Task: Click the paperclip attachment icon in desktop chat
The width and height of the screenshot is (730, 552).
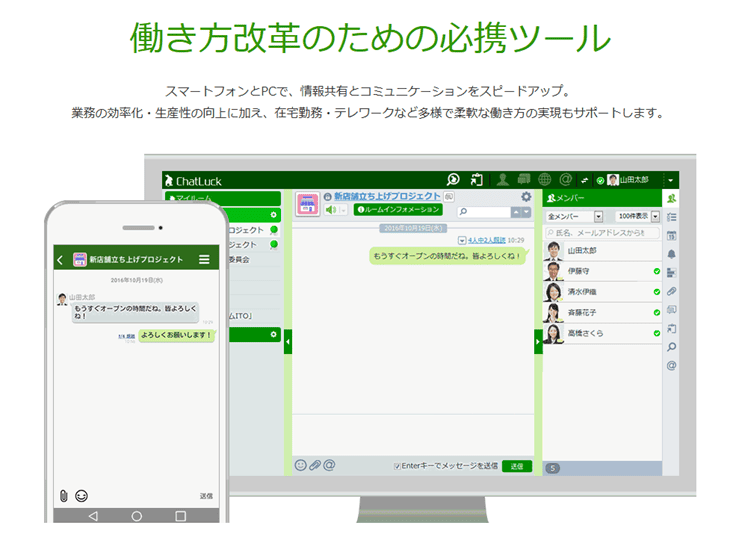Action: tap(314, 465)
